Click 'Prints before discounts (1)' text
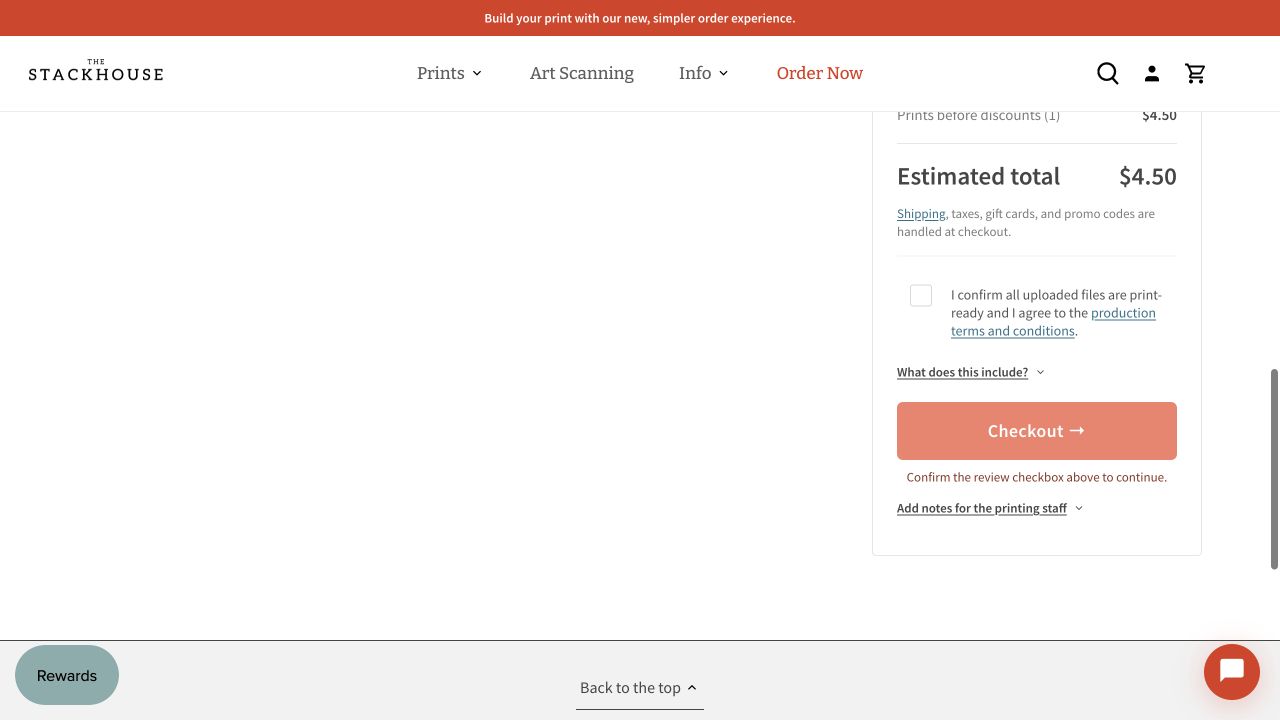Viewport: 1280px width, 720px height. (978, 115)
